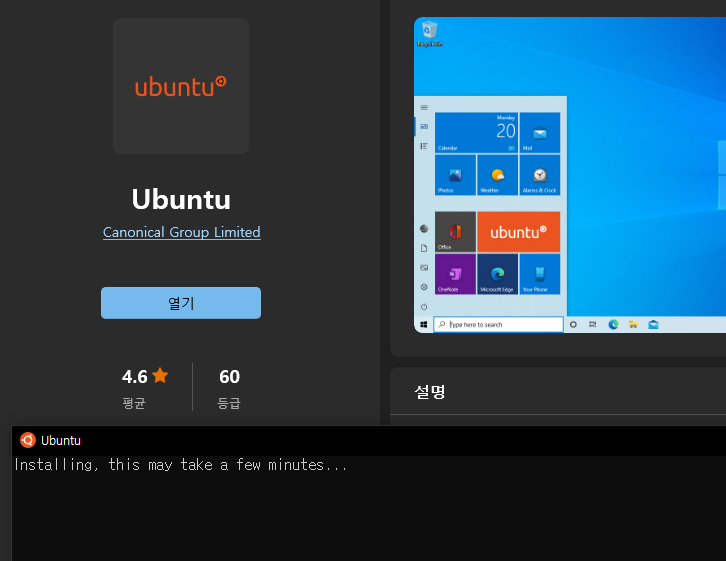
Task: Click the Office tile in the screenshot
Action: click(x=455, y=232)
